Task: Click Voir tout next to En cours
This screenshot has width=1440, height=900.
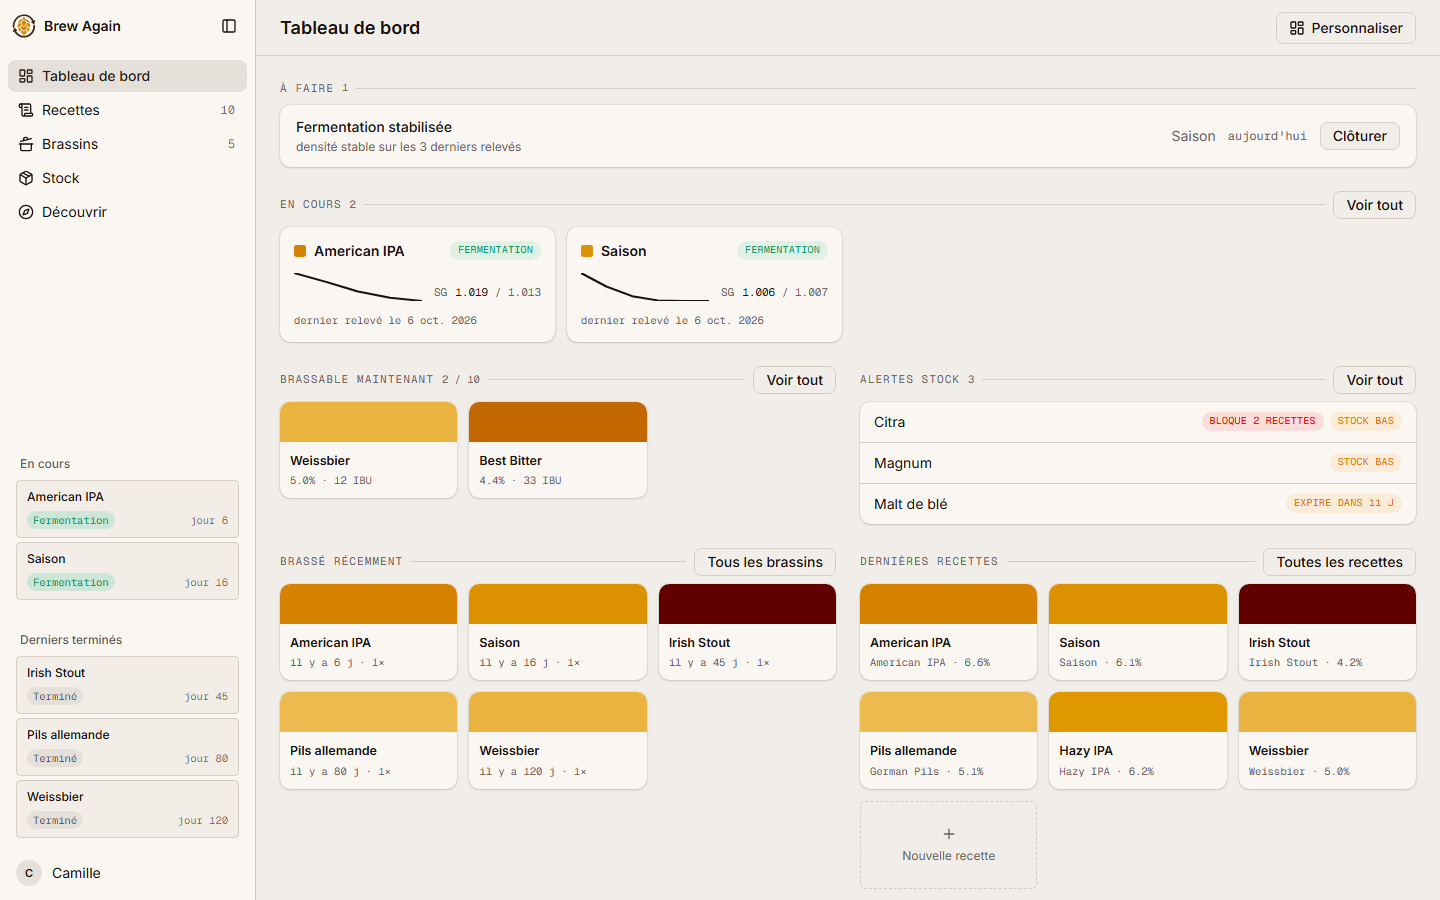Action: pos(1374,205)
